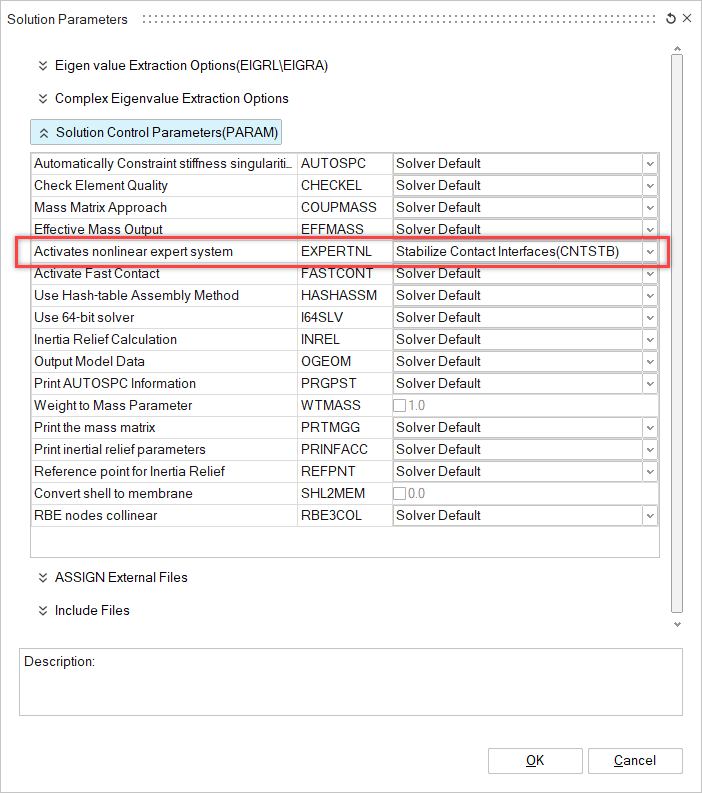
Task: Click scrollbar up arrow at top
Action: pos(677,49)
